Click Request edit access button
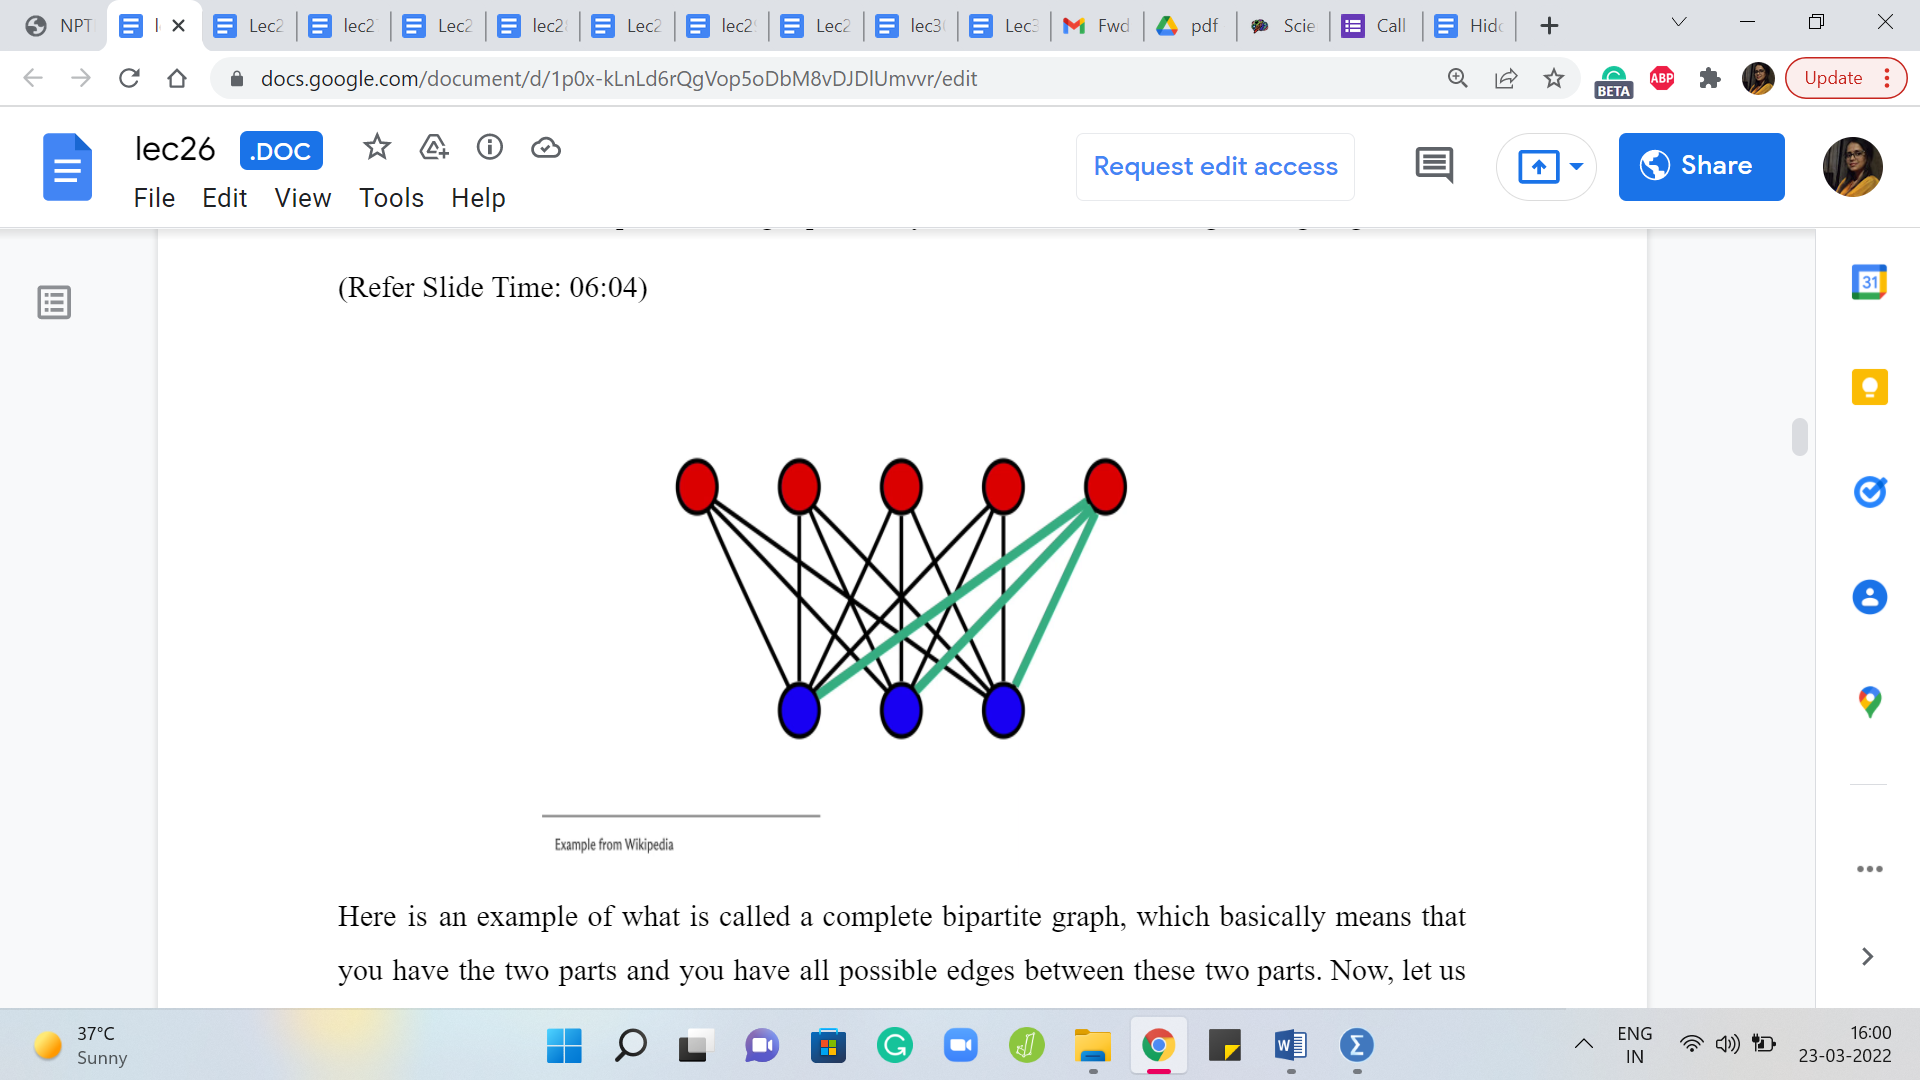Screen dimensions: 1920x1080 tap(1215, 166)
